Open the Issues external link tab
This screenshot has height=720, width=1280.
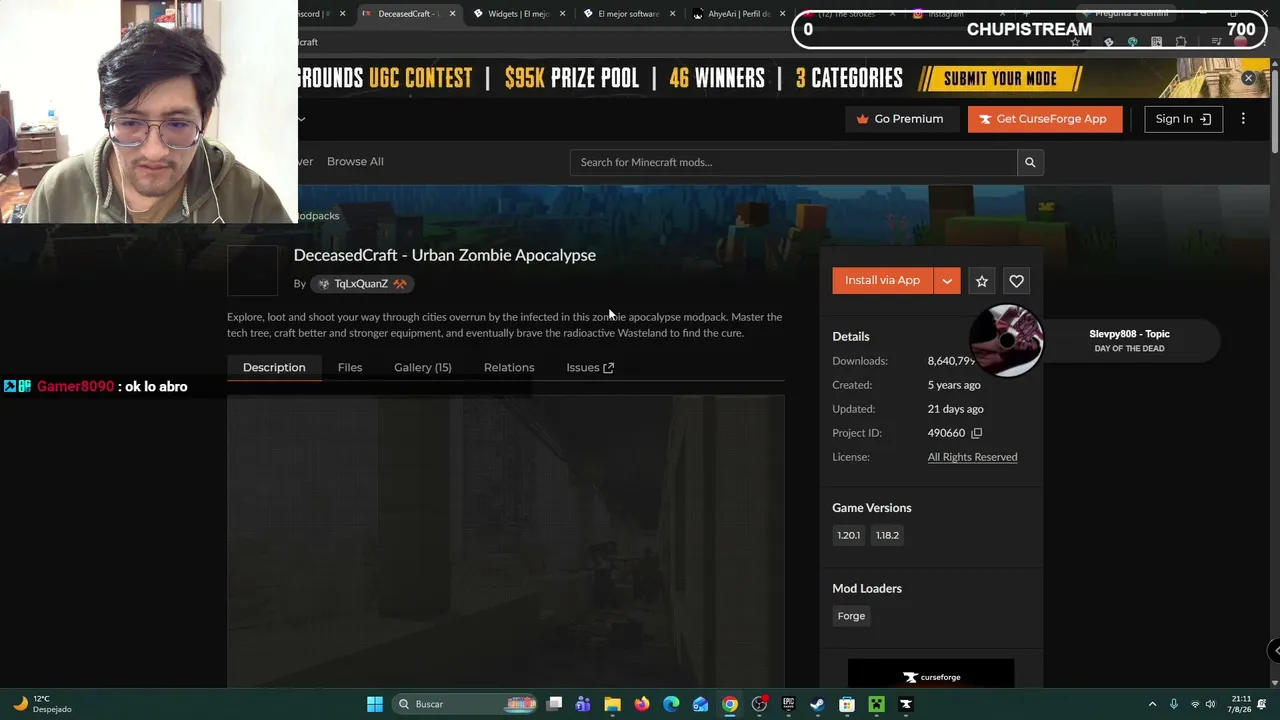pyautogui.click(x=590, y=368)
